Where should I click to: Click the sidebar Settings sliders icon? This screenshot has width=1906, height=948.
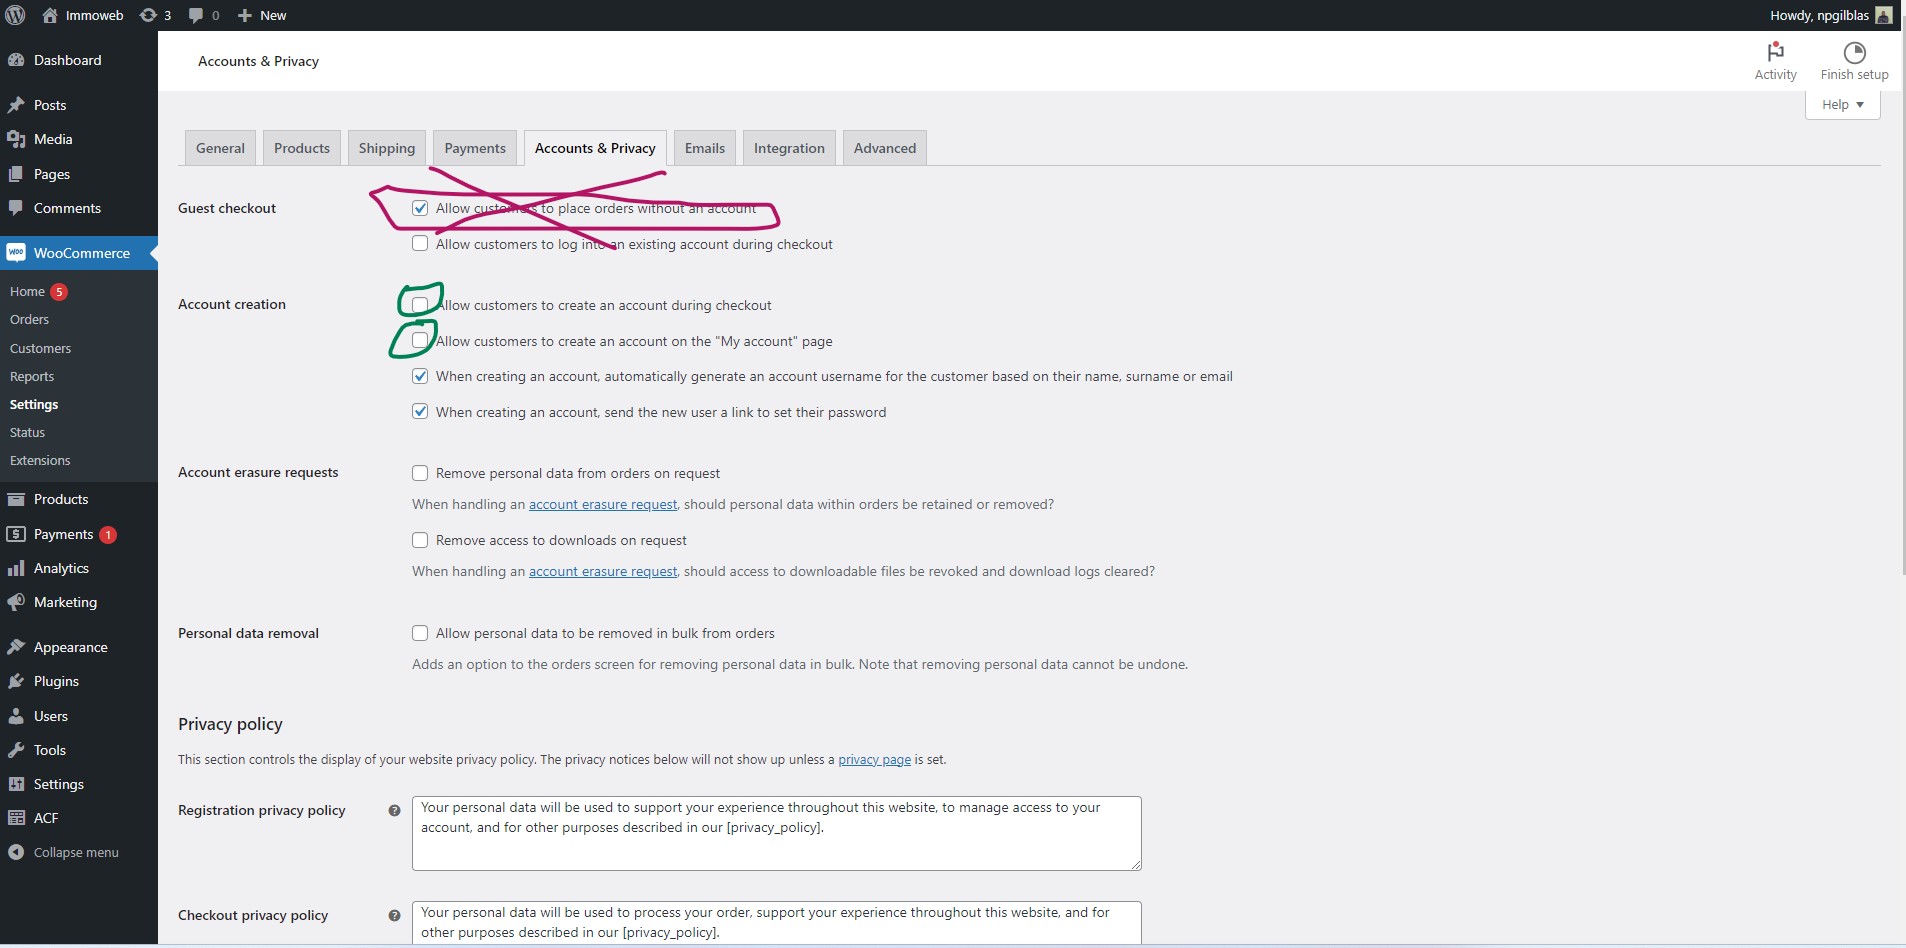16,784
